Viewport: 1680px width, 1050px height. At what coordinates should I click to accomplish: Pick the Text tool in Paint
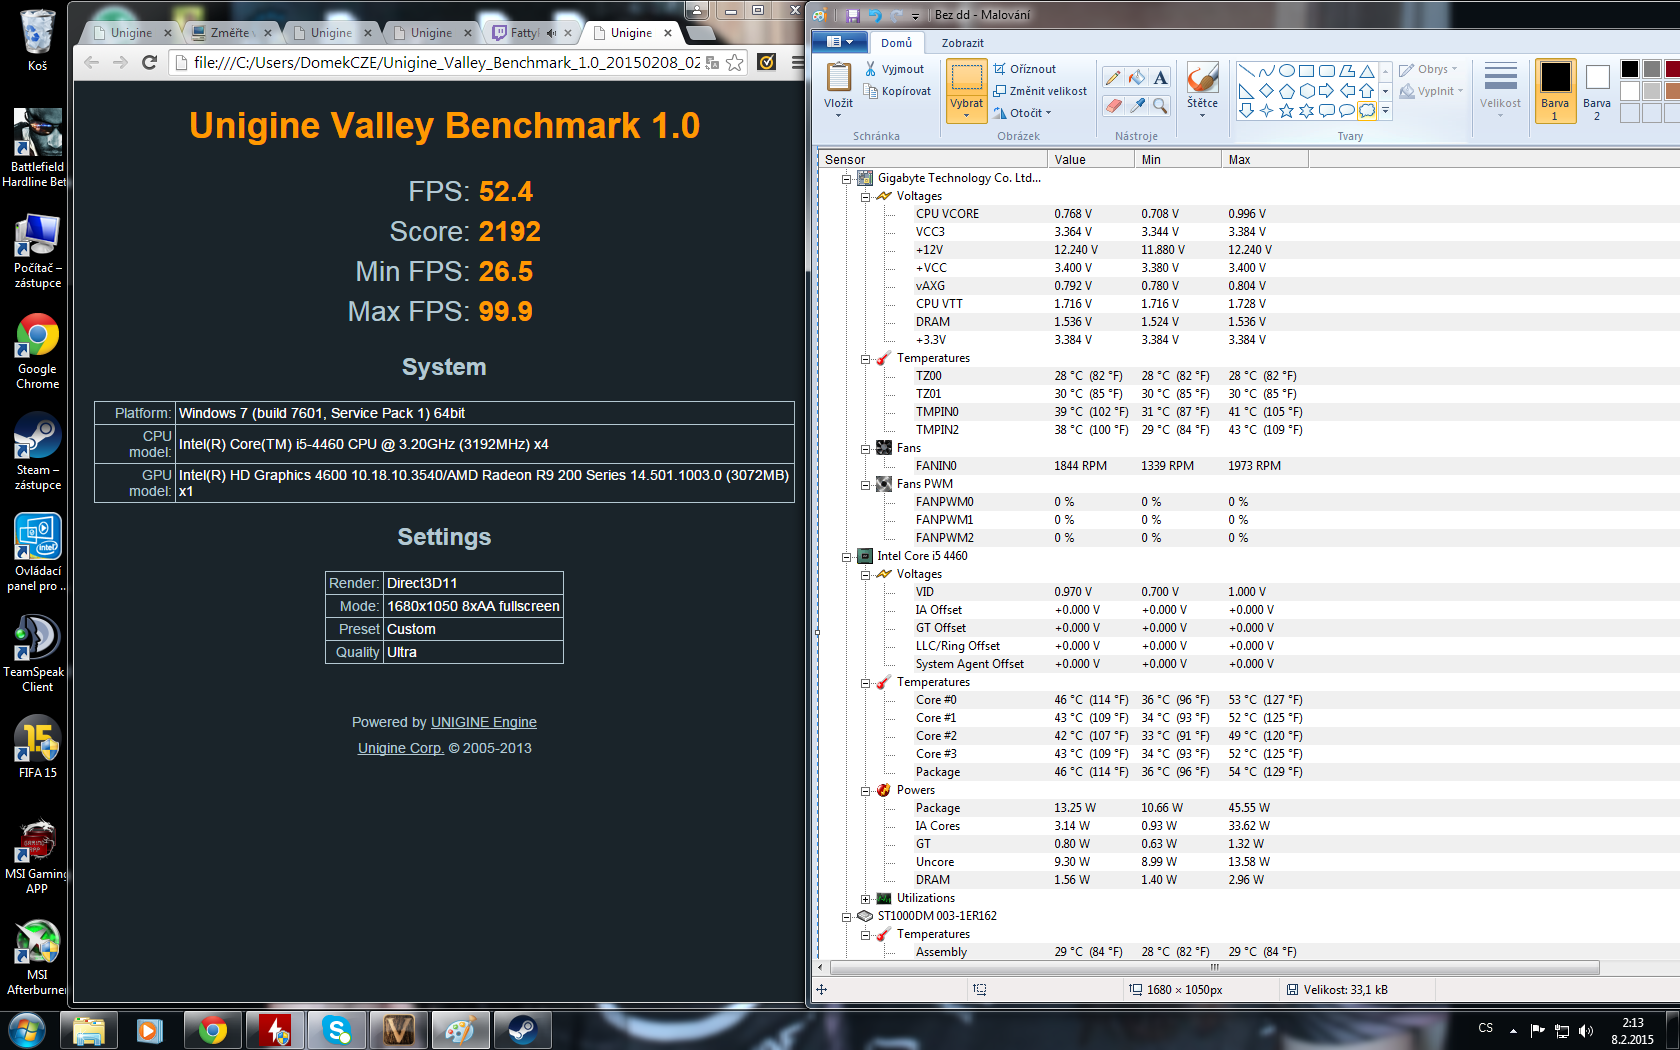pyautogui.click(x=1160, y=78)
